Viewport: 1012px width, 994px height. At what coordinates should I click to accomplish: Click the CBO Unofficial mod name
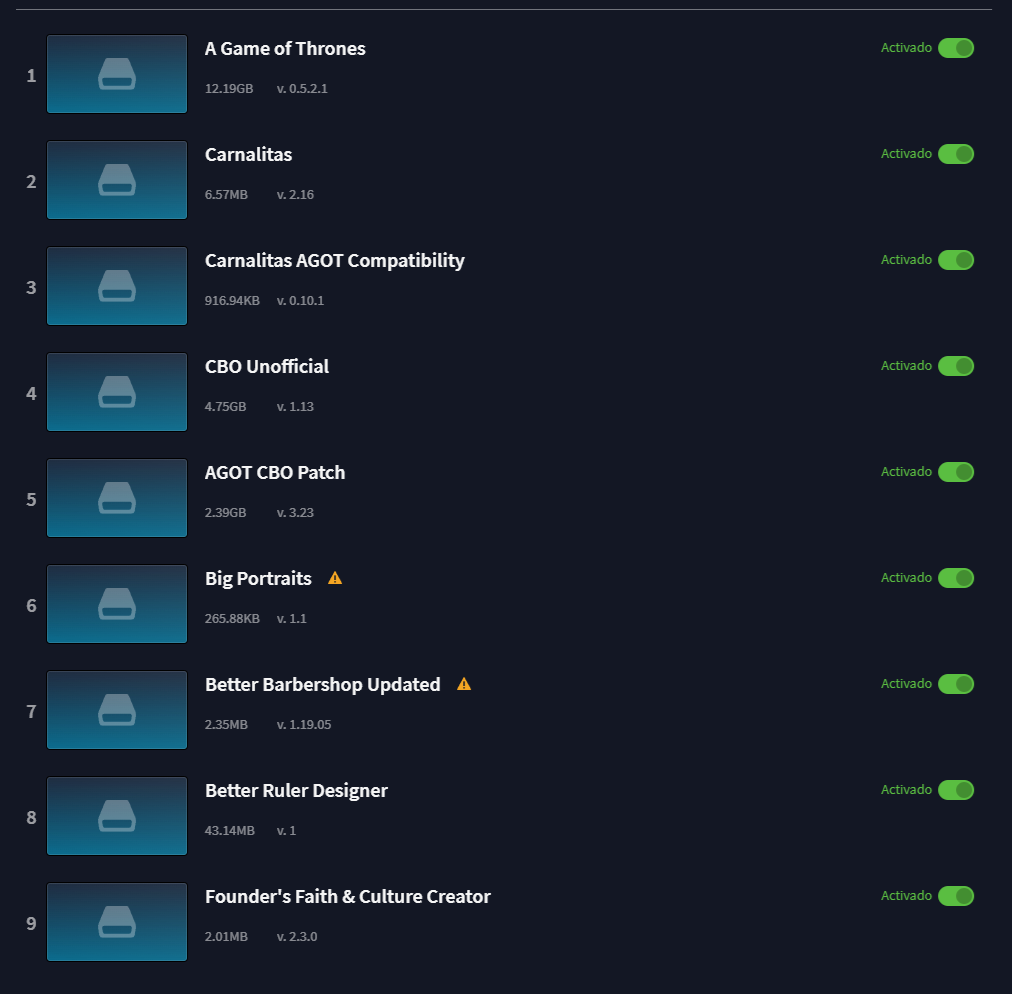(x=267, y=367)
